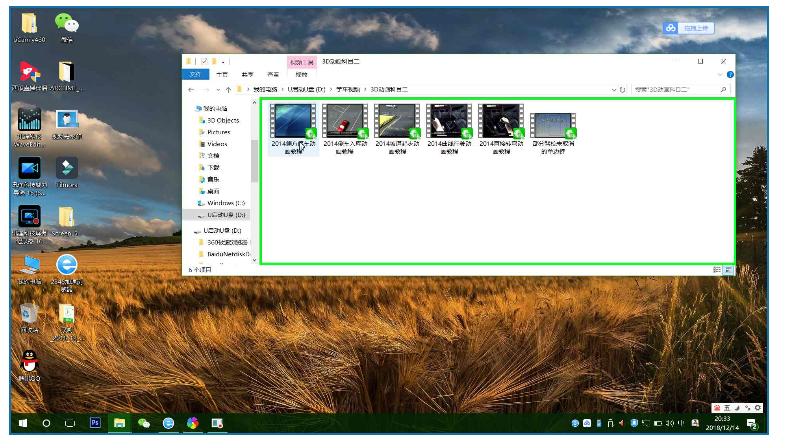Open the View ribbon tab
Viewport: 794px width, 448px height.
(x=273, y=74)
